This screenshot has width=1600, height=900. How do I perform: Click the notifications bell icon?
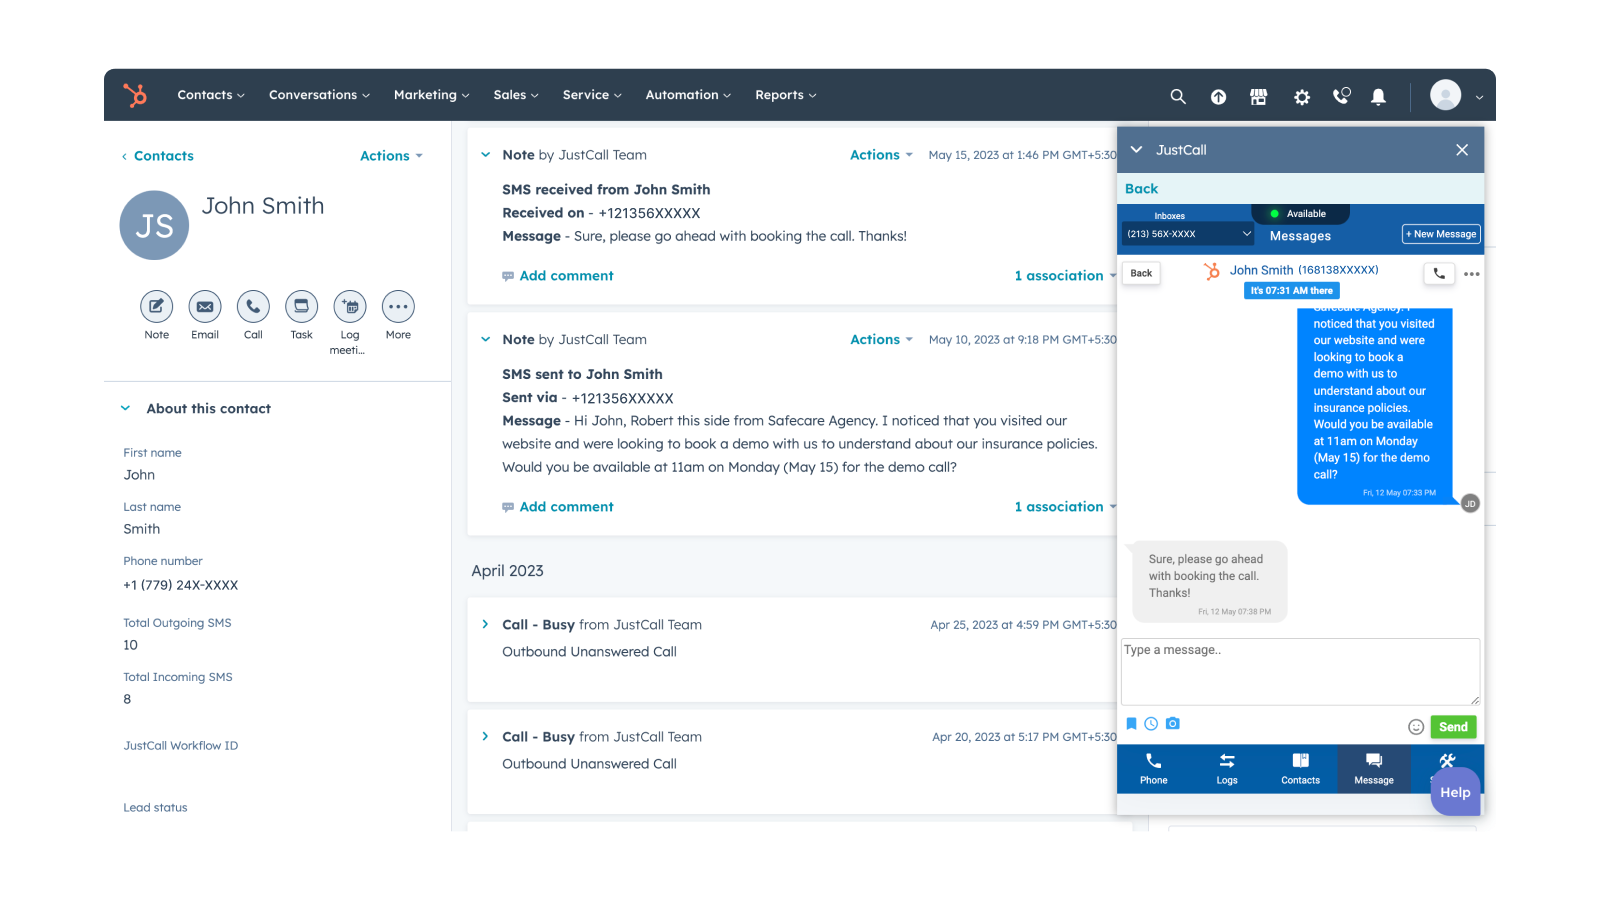click(1378, 96)
